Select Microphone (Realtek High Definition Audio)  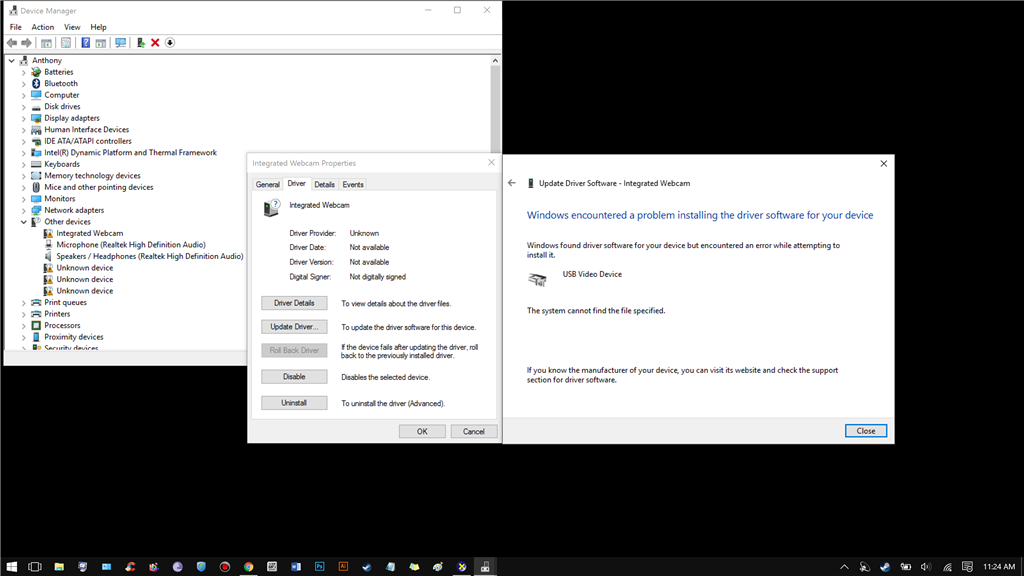131,245
